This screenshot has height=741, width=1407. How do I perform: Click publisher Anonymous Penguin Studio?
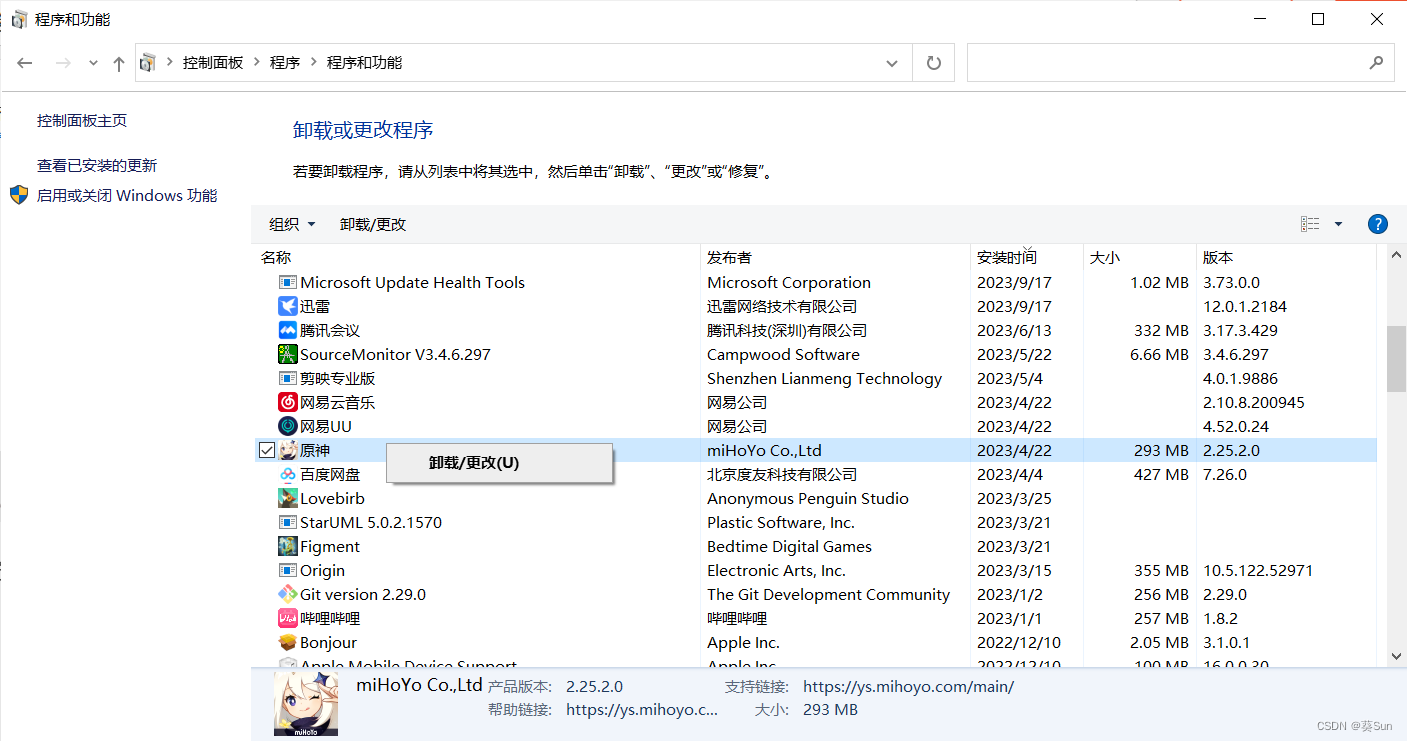[808, 499]
